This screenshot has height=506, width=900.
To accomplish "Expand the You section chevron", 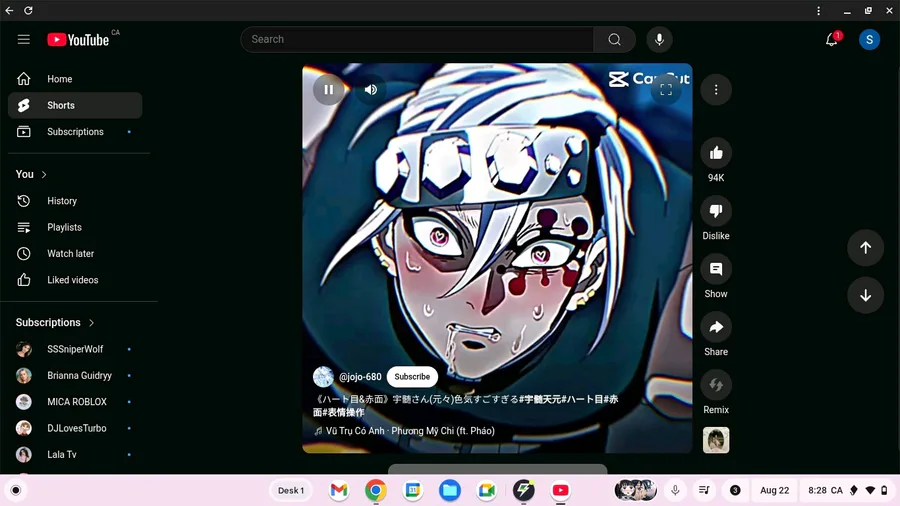I will click(44, 174).
